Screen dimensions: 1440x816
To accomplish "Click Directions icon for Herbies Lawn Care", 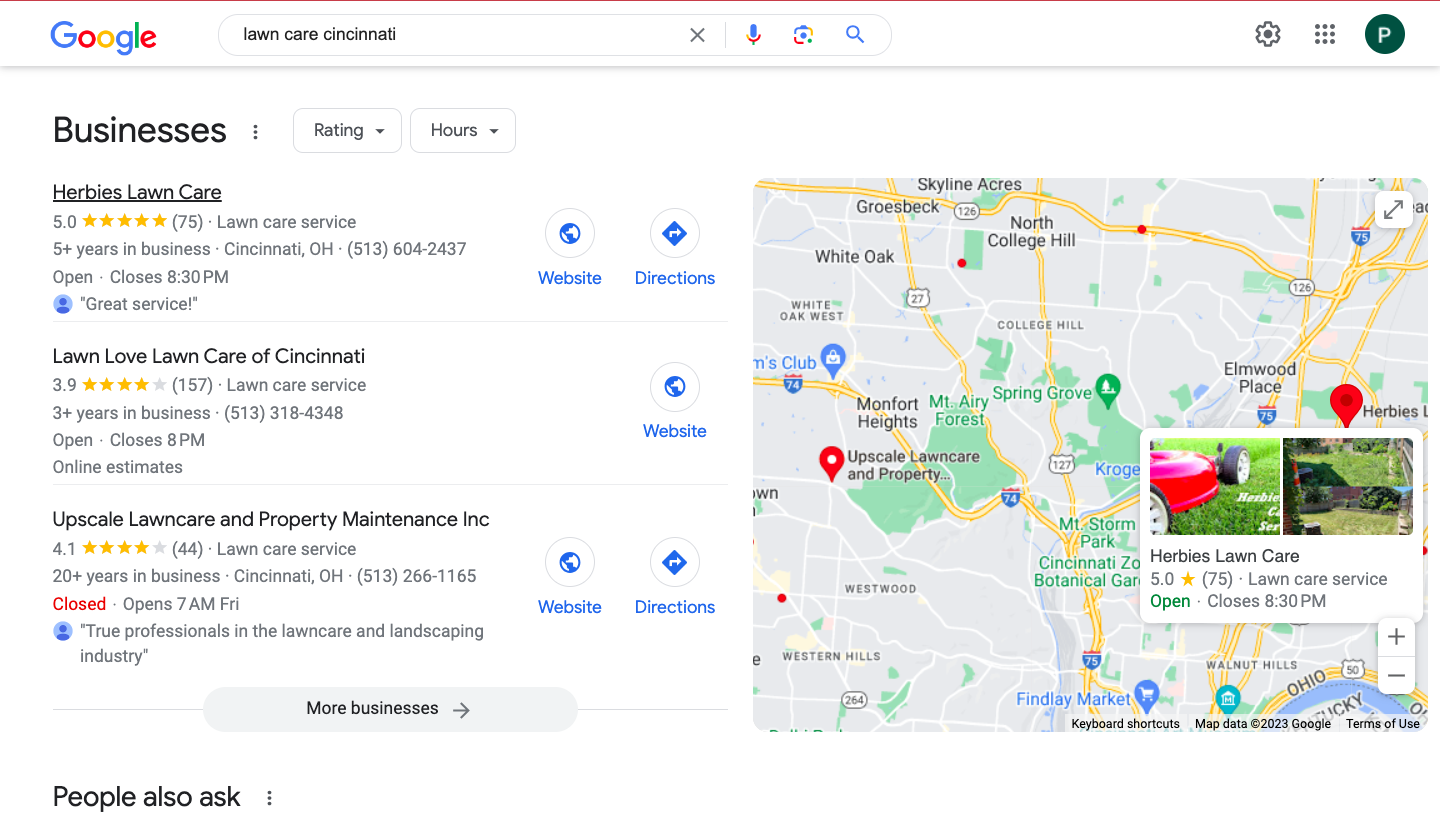I will (x=675, y=234).
